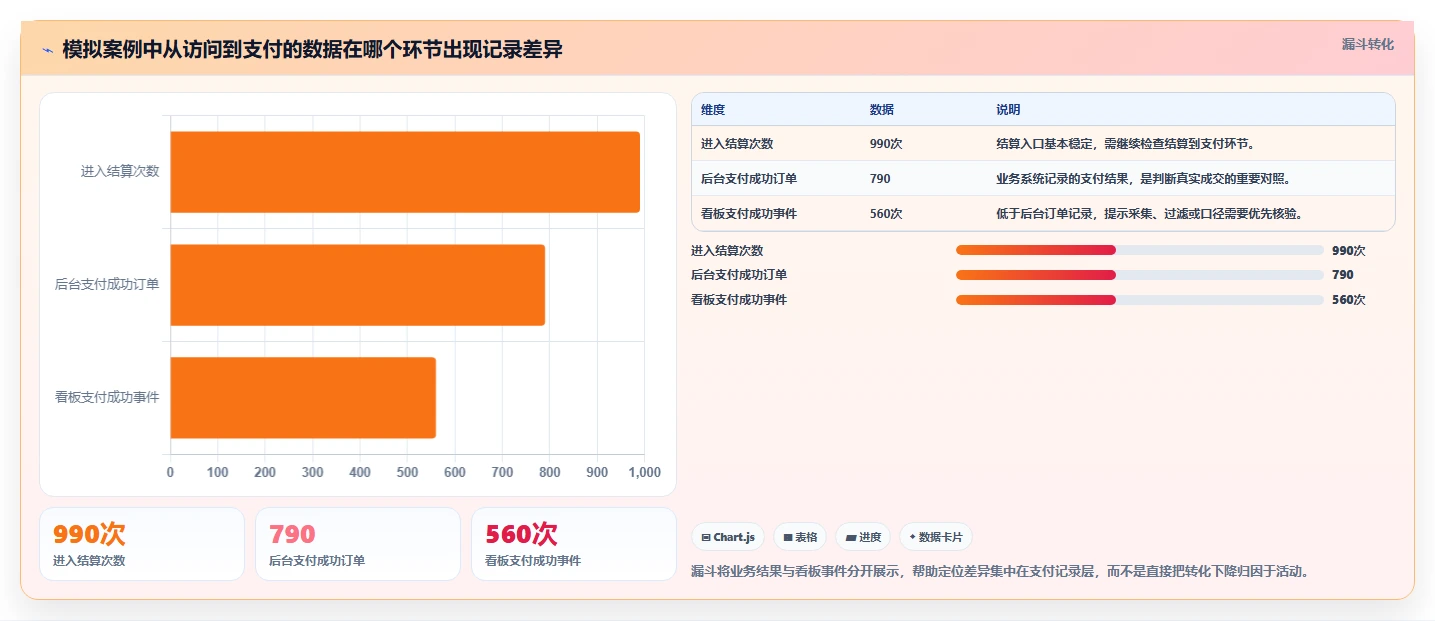Image resolution: width=1435 pixels, height=621 pixels.
Task: Click the 看板支付成功事件 chart bar
Action: [303, 398]
